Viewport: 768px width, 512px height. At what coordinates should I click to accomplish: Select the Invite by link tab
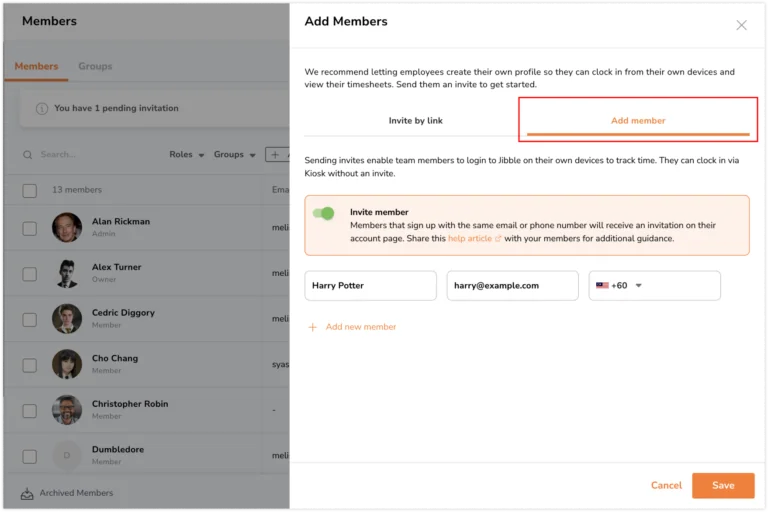pos(415,121)
